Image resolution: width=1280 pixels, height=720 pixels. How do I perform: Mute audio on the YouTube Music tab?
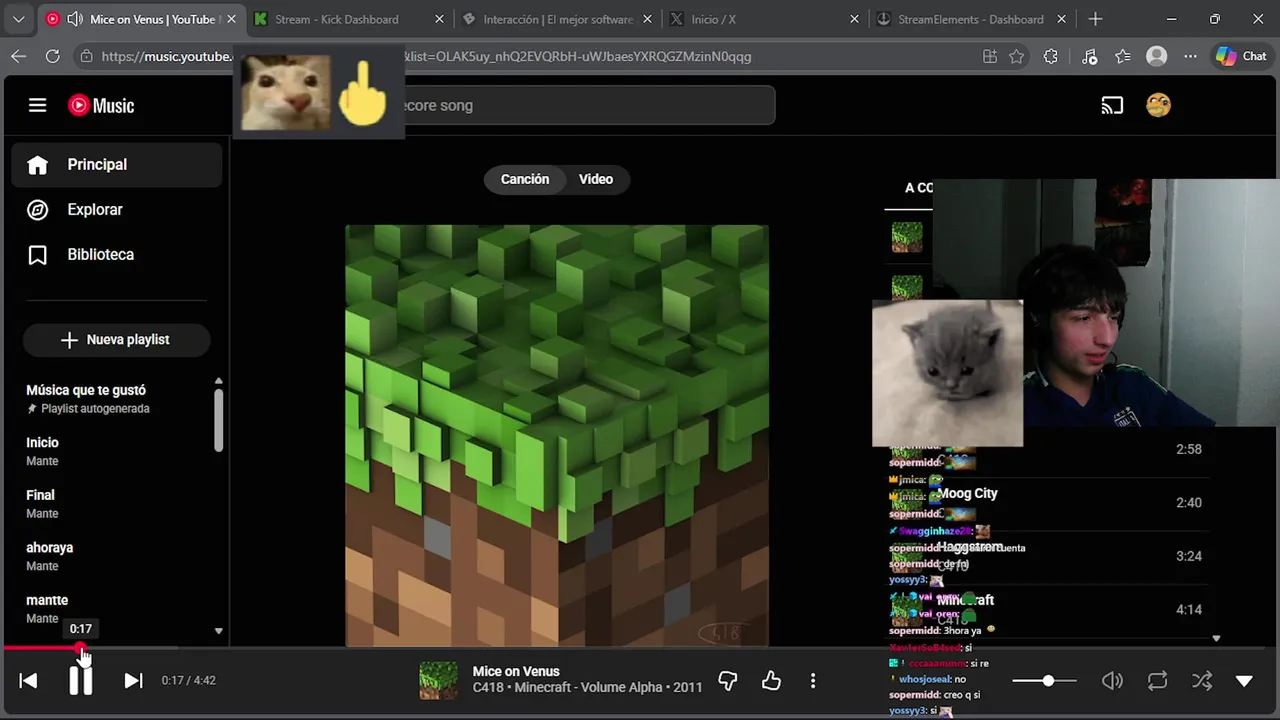click(75, 19)
